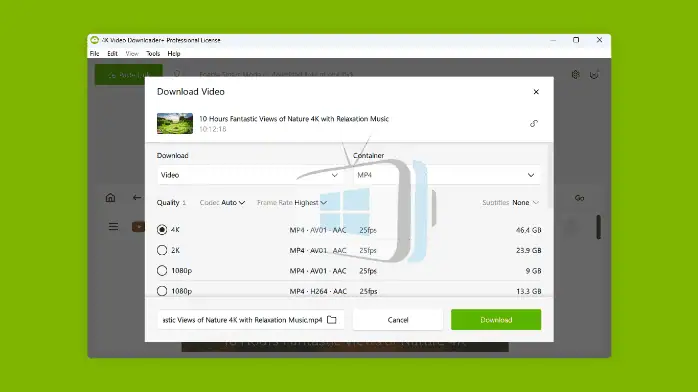Click the '10:12:18' duration text
Image resolution: width=698 pixels, height=392 pixels.
(x=213, y=129)
